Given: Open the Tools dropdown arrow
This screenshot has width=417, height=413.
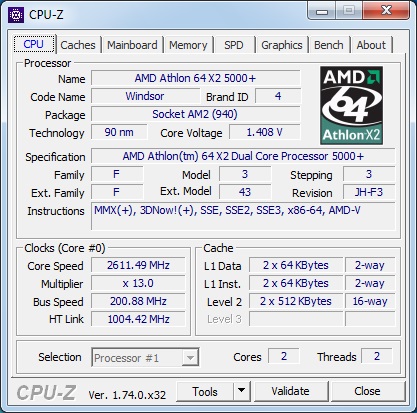Looking at the screenshot, I should (x=242, y=391).
